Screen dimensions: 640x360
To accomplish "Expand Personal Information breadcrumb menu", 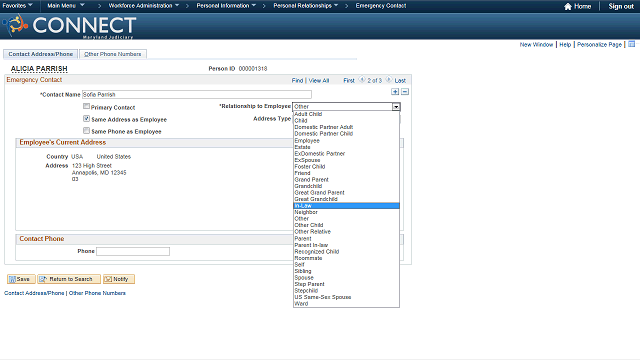I will click(226, 6).
